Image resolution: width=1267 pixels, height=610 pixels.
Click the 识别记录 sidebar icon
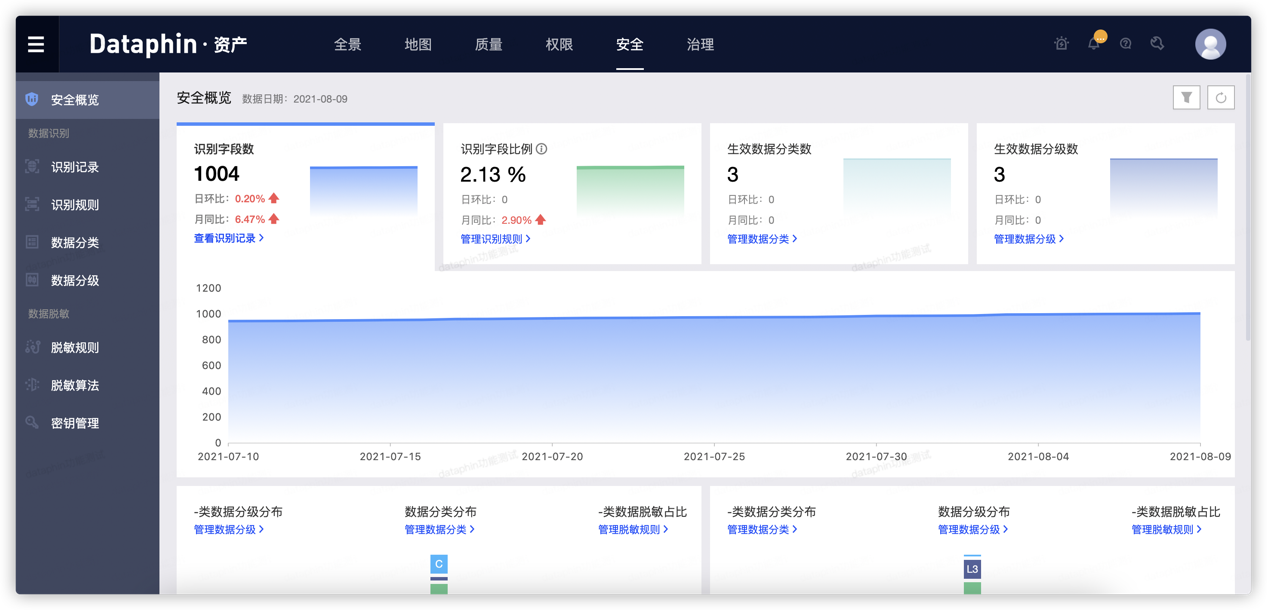pyautogui.click(x=32, y=167)
